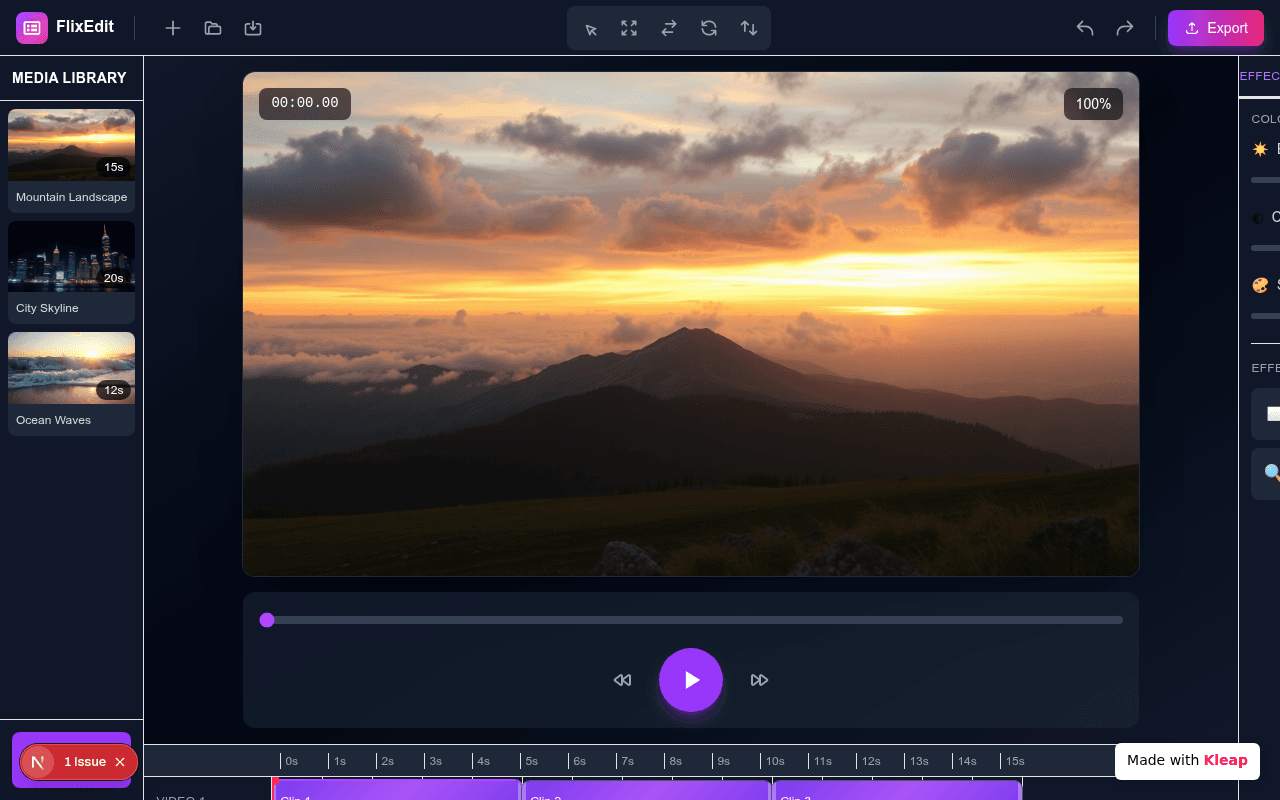The image size is (1280, 800).
Task: Open the 1 Issue error indicator
Action: tap(85, 762)
